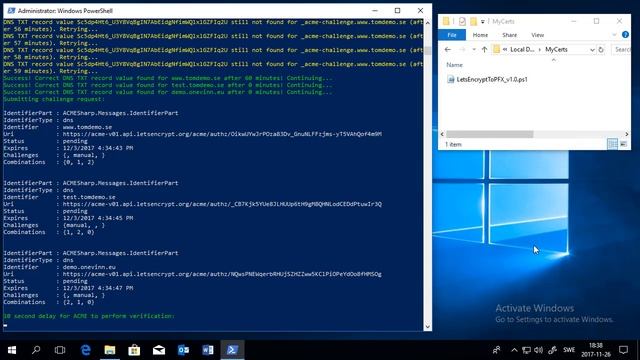Open Microsoft Store on the taskbar

click(134, 350)
